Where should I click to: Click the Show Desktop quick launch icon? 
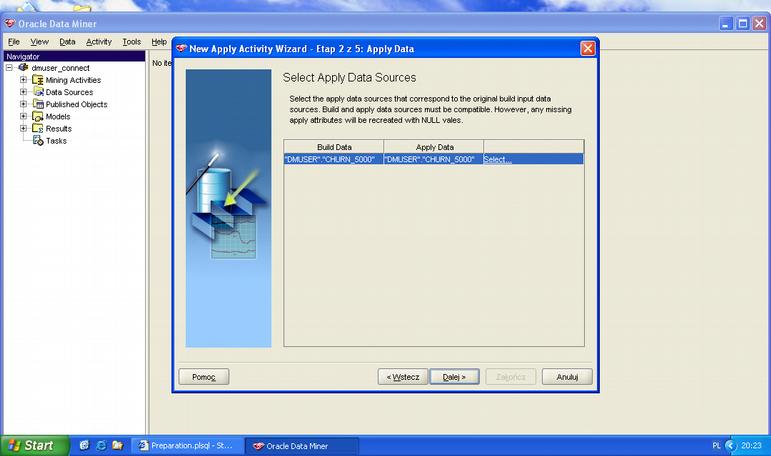84,445
